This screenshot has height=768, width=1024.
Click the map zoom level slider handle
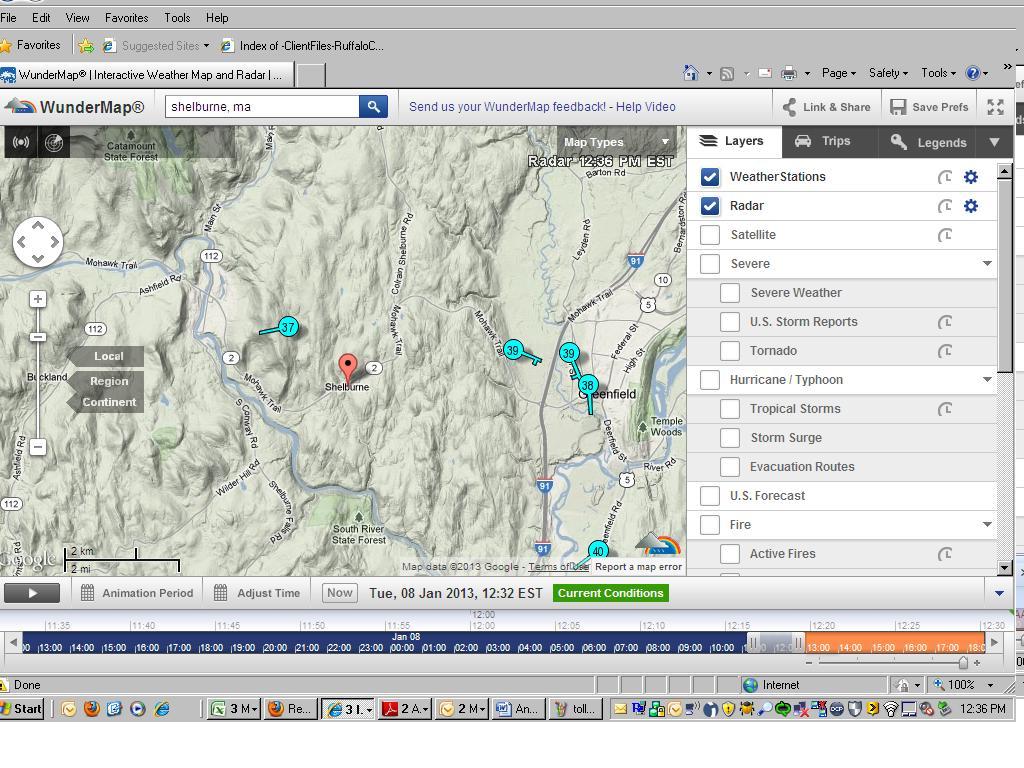point(38,337)
